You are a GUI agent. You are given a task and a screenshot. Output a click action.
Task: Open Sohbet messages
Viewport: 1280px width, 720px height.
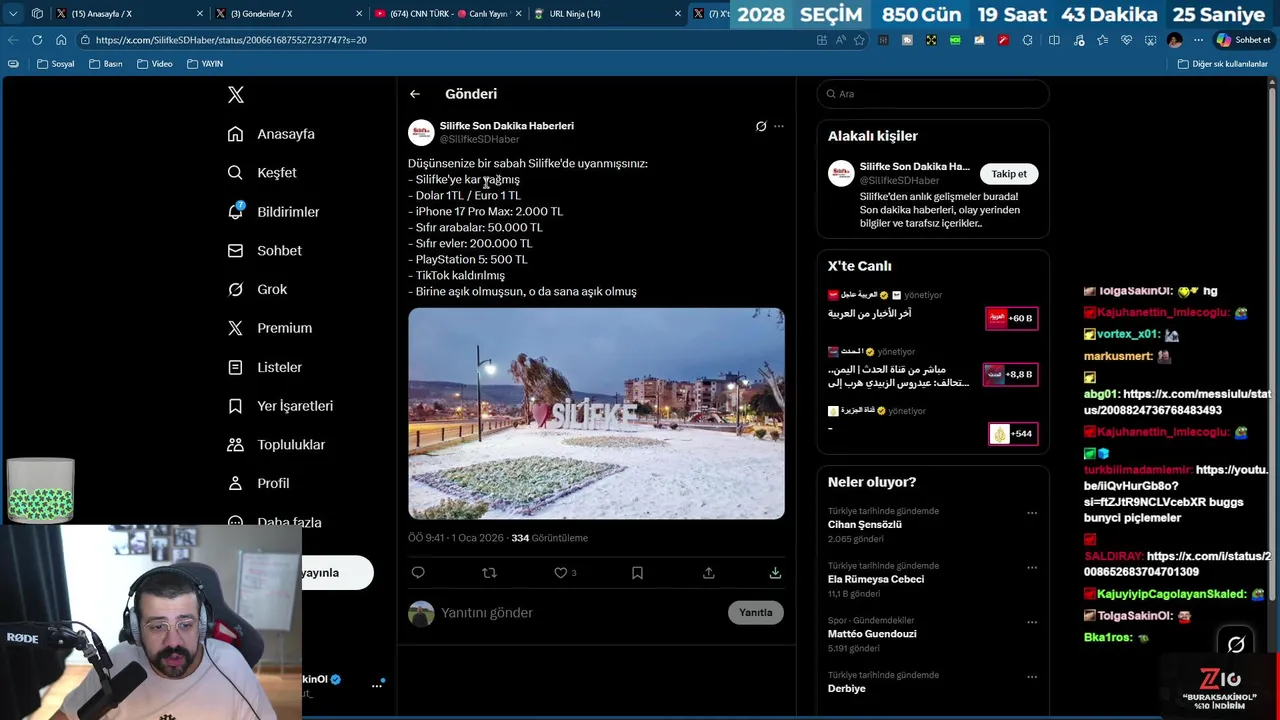pos(264,251)
